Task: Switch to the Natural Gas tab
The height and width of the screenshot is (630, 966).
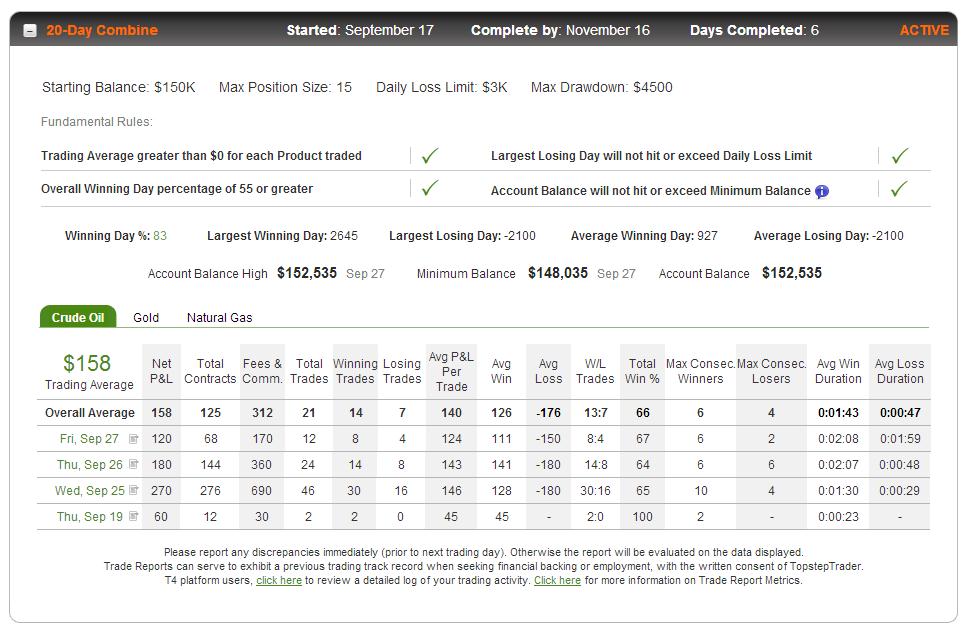Action: click(219, 318)
